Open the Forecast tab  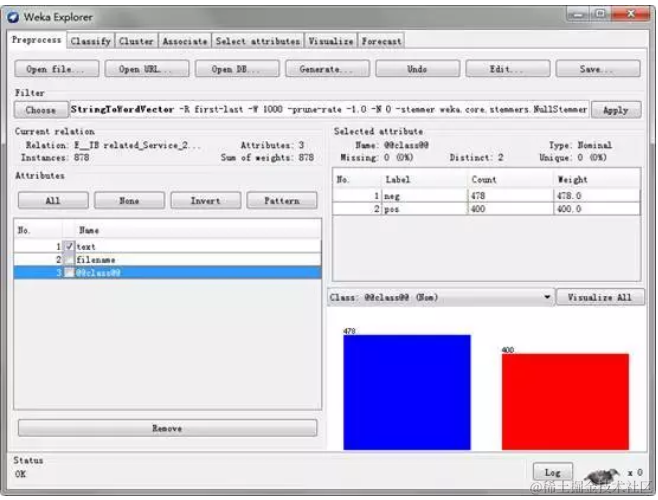[381, 41]
